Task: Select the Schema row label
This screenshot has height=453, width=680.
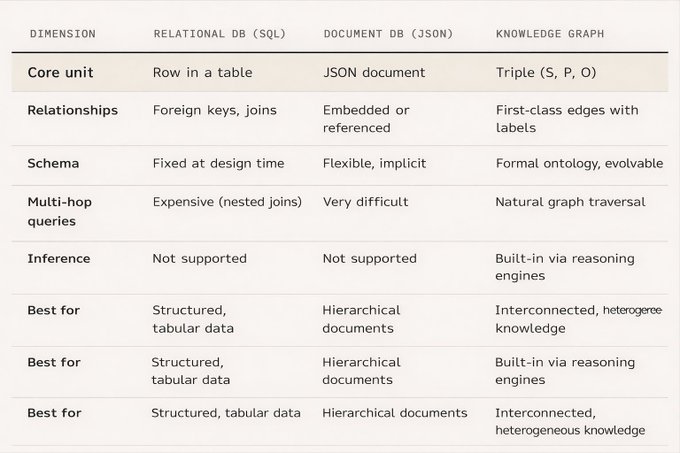Action: [53, 163]
